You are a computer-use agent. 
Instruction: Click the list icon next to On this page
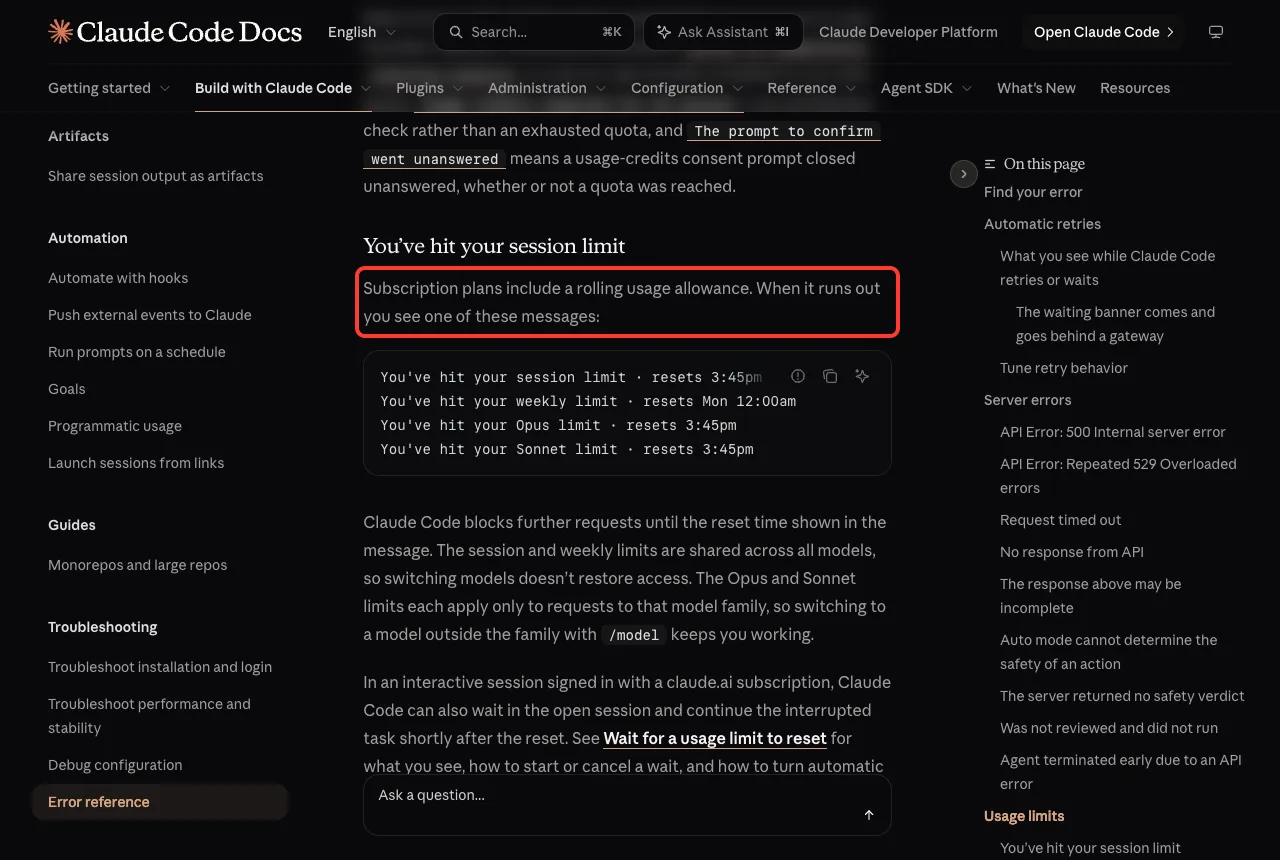point(990,164)
